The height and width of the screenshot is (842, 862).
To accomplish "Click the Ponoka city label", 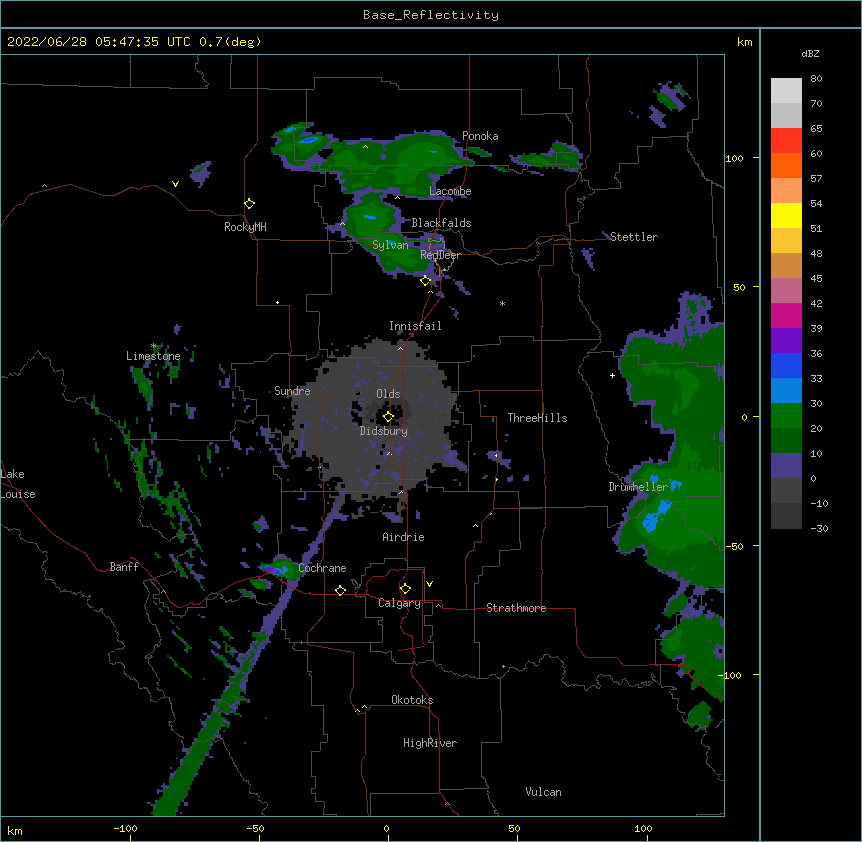I will click(x=480, y=136).
